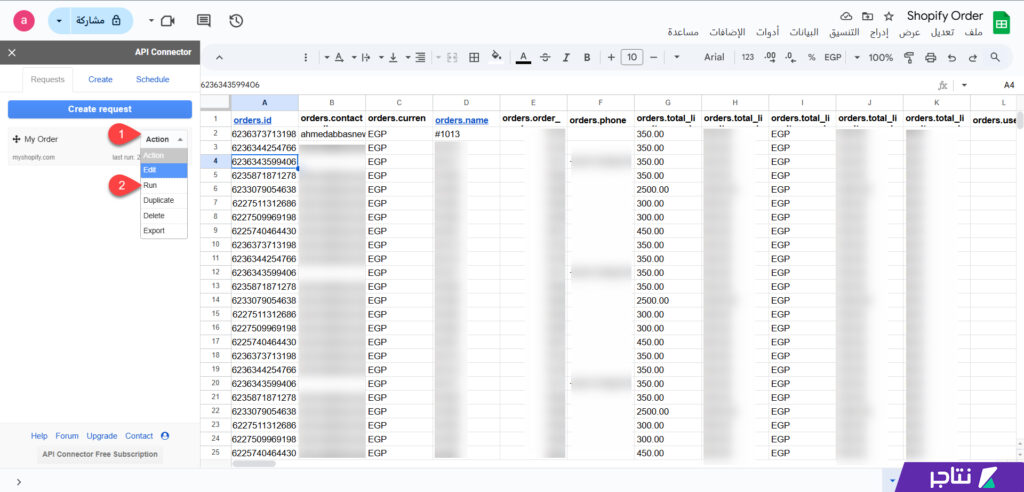Click the Create request button
The width and height of the screenshot is (1024, 492).
tap(100, 109)
